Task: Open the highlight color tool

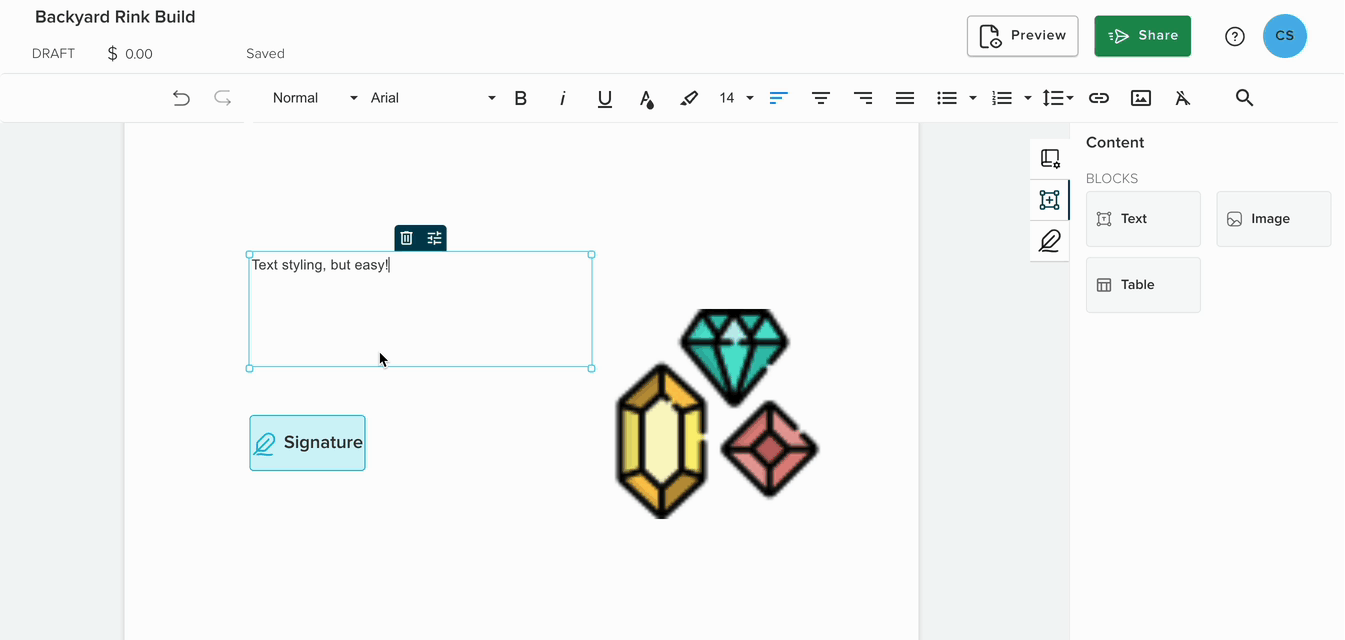Action: (x=689, y=98)
